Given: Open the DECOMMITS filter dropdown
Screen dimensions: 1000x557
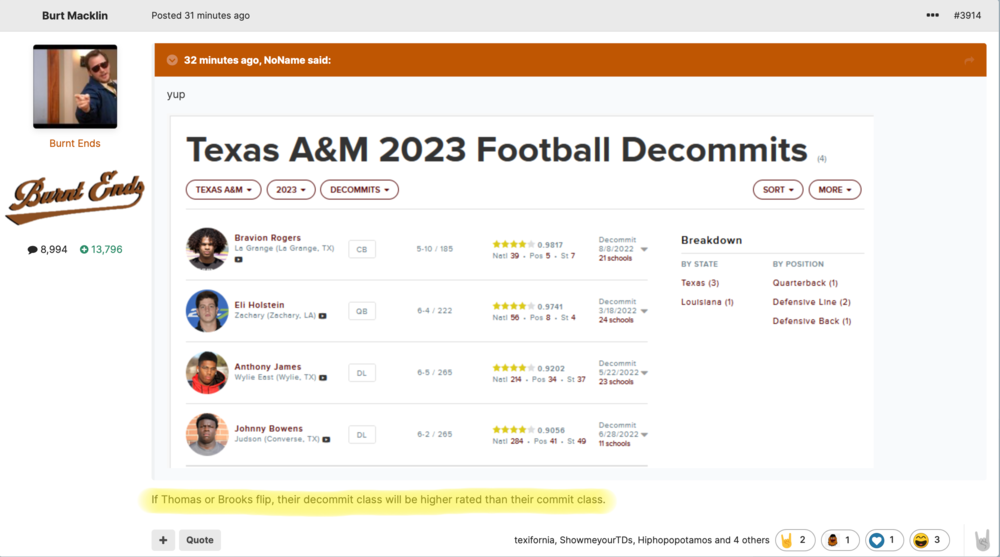Looking at the screenshot, I should (360, 189).
